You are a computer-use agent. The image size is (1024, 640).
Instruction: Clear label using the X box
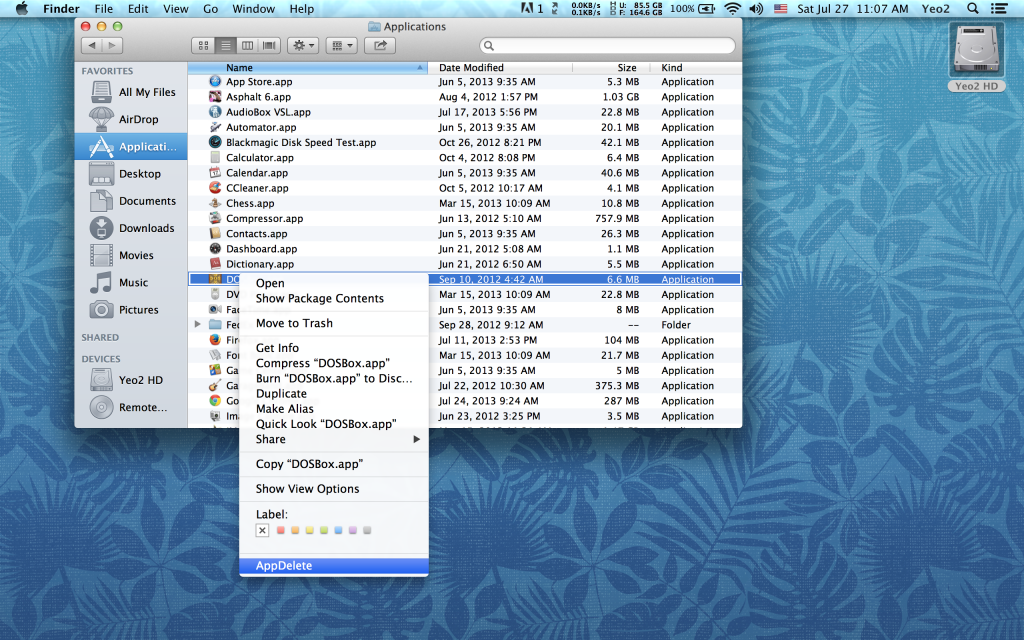pos(262,530)
